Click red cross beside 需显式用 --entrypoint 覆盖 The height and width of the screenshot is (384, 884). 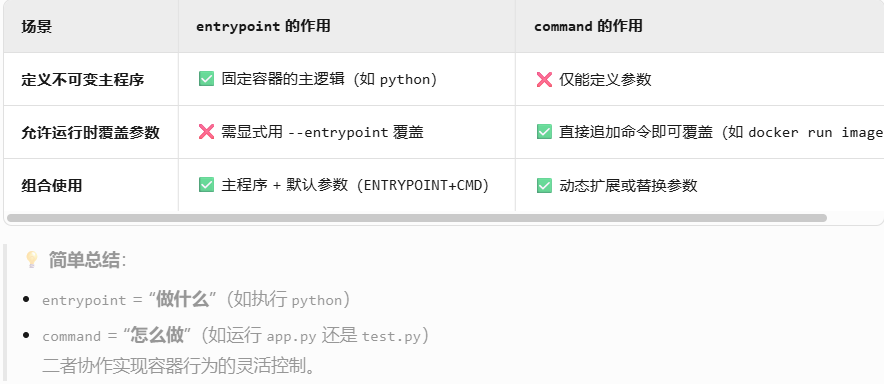pyautogui.click(x=206, y=132)
